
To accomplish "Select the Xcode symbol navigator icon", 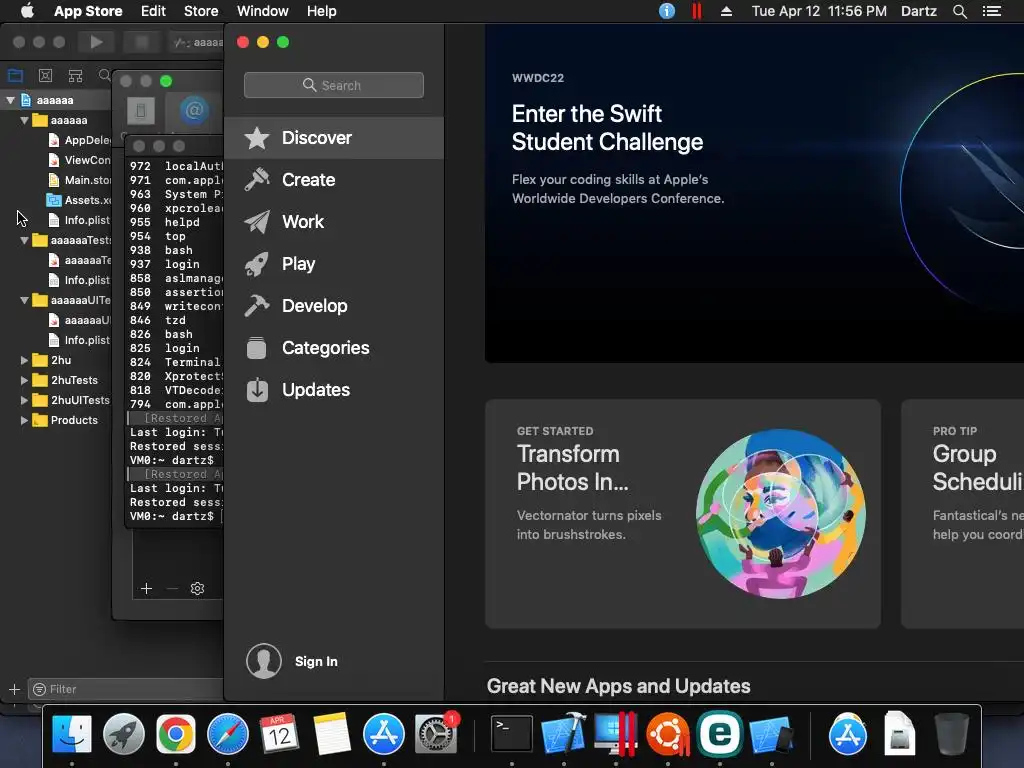I will 76,75.
